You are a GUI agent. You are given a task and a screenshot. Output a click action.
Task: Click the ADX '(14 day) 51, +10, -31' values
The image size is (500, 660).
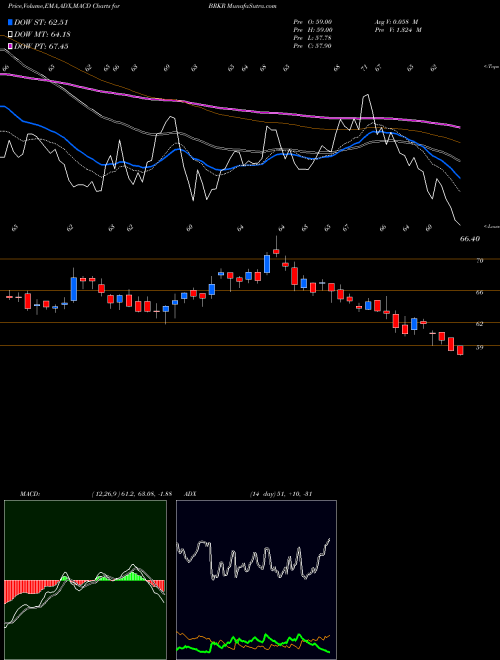point(281,494)
